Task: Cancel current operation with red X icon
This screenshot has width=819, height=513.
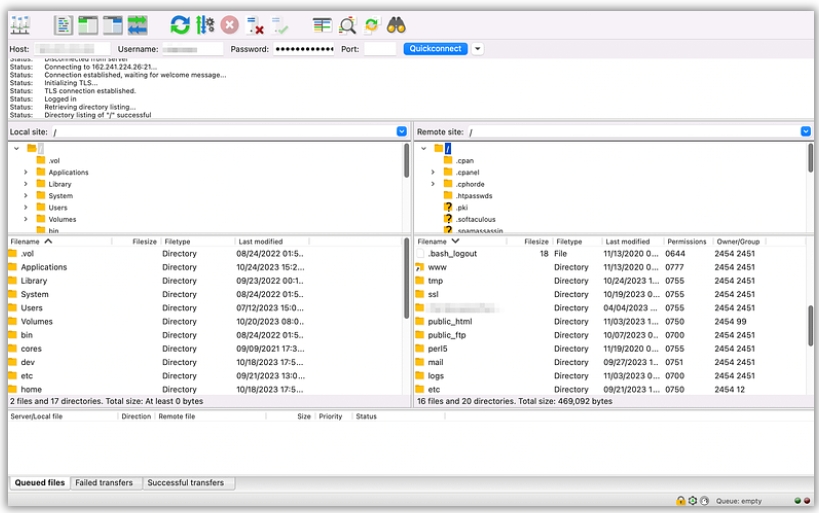Action: (230, 25)
